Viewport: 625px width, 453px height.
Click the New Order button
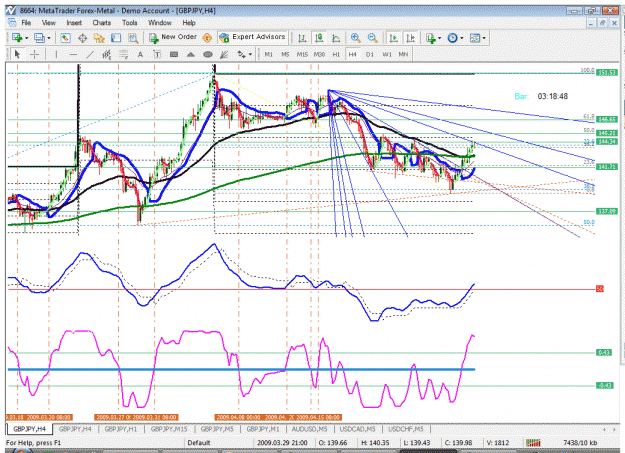(x=173, y=37)
